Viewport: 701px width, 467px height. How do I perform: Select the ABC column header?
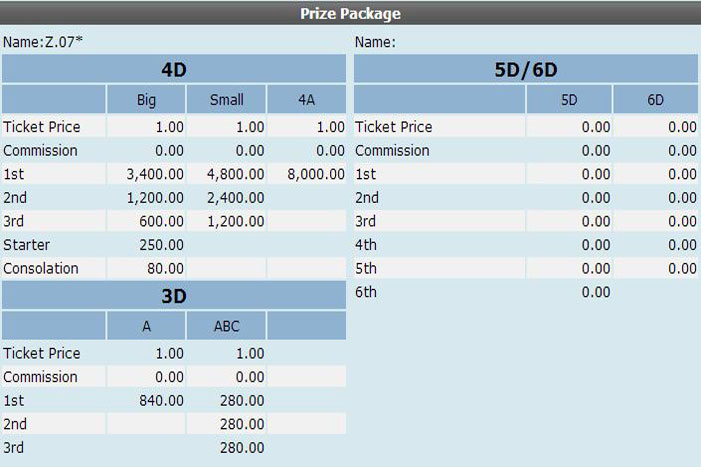click(226, 326)
